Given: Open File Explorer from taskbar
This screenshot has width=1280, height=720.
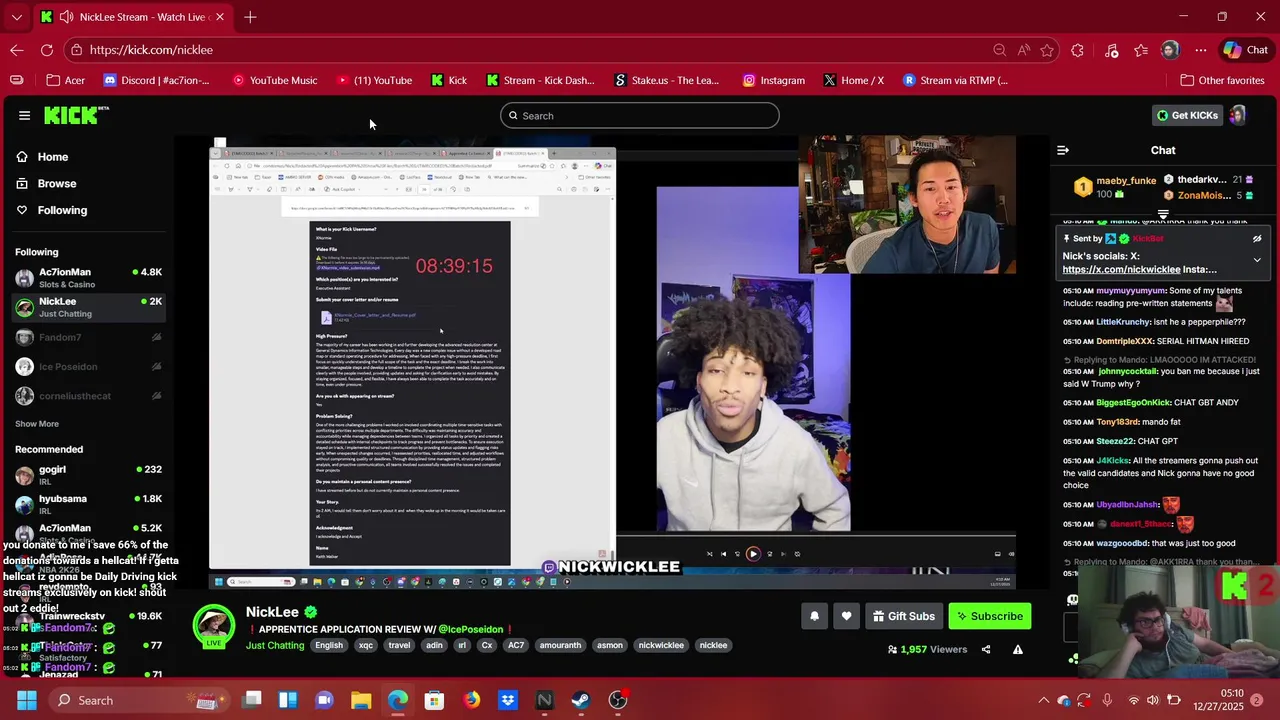Looking at the screenshot, I should [x=361, y=700].
